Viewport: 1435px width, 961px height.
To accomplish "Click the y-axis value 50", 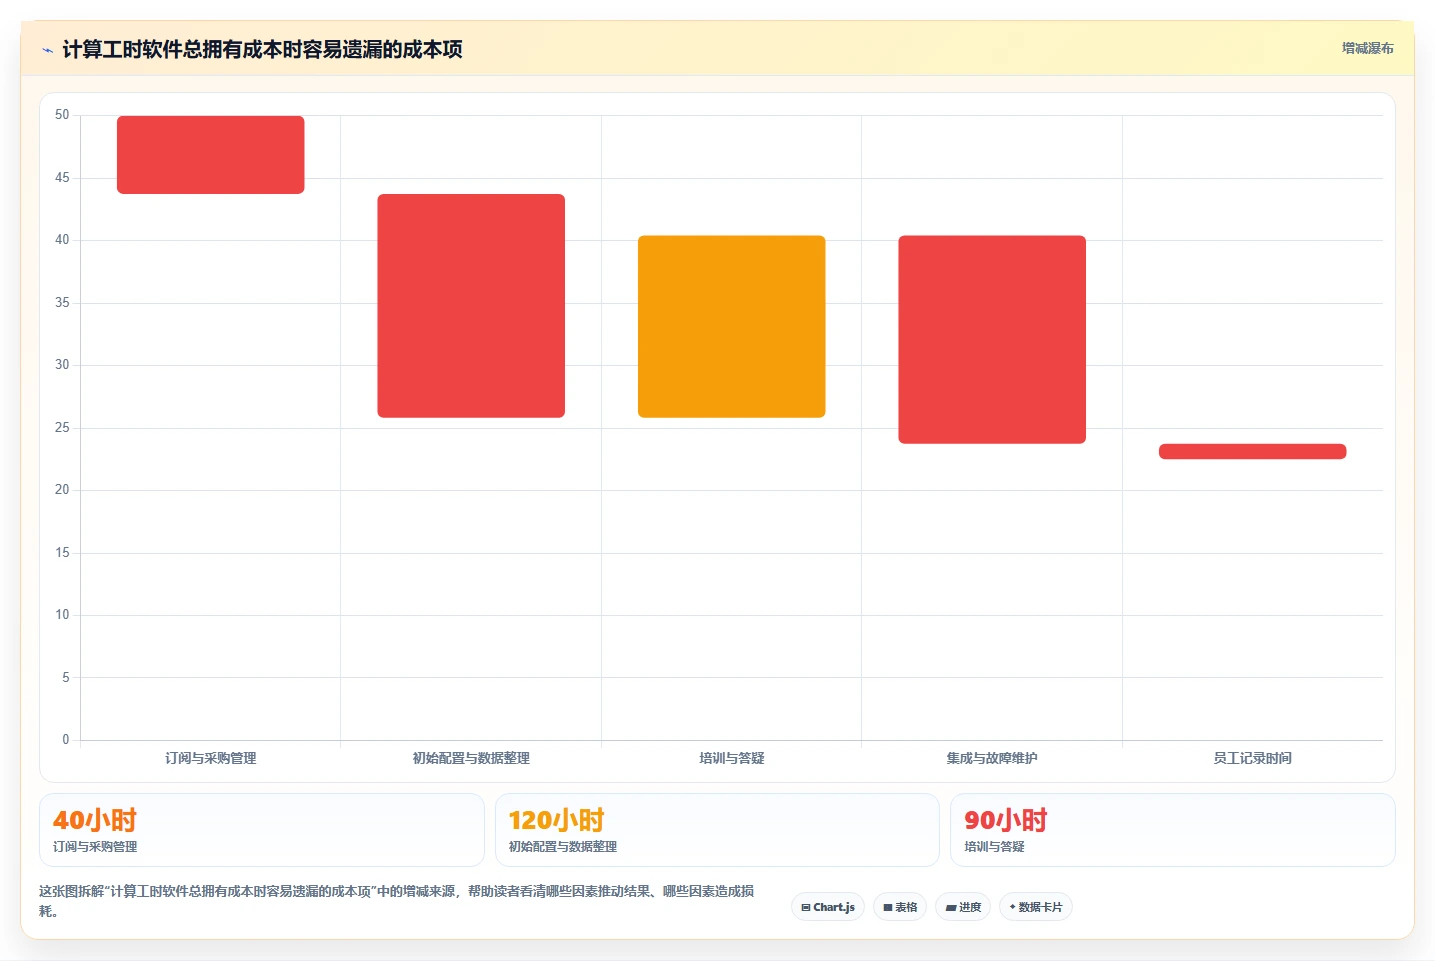I will coord(62,115).
